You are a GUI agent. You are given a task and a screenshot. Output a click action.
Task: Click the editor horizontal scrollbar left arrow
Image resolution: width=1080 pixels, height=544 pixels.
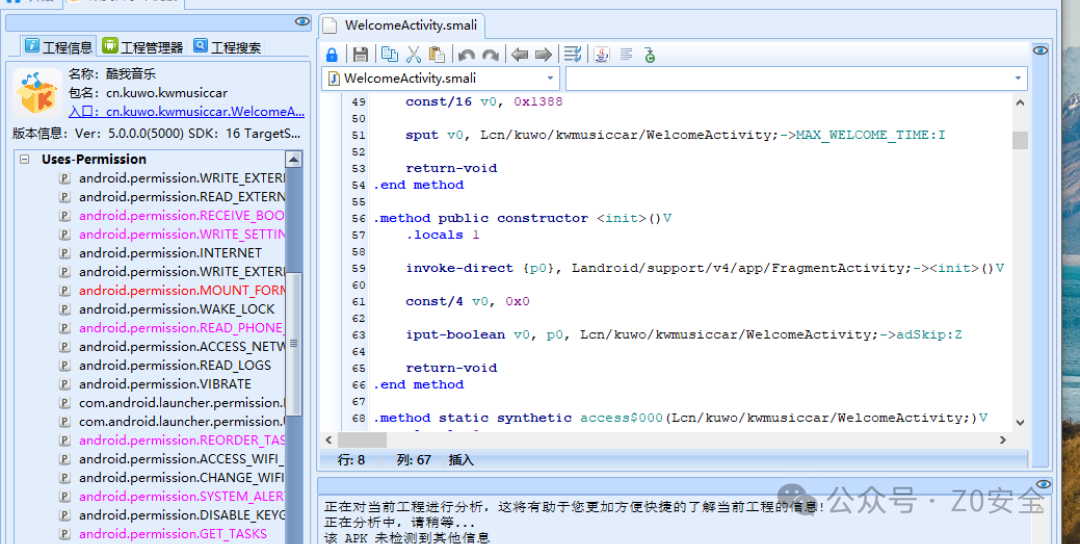pyautogui.click(x=329, y=439)
